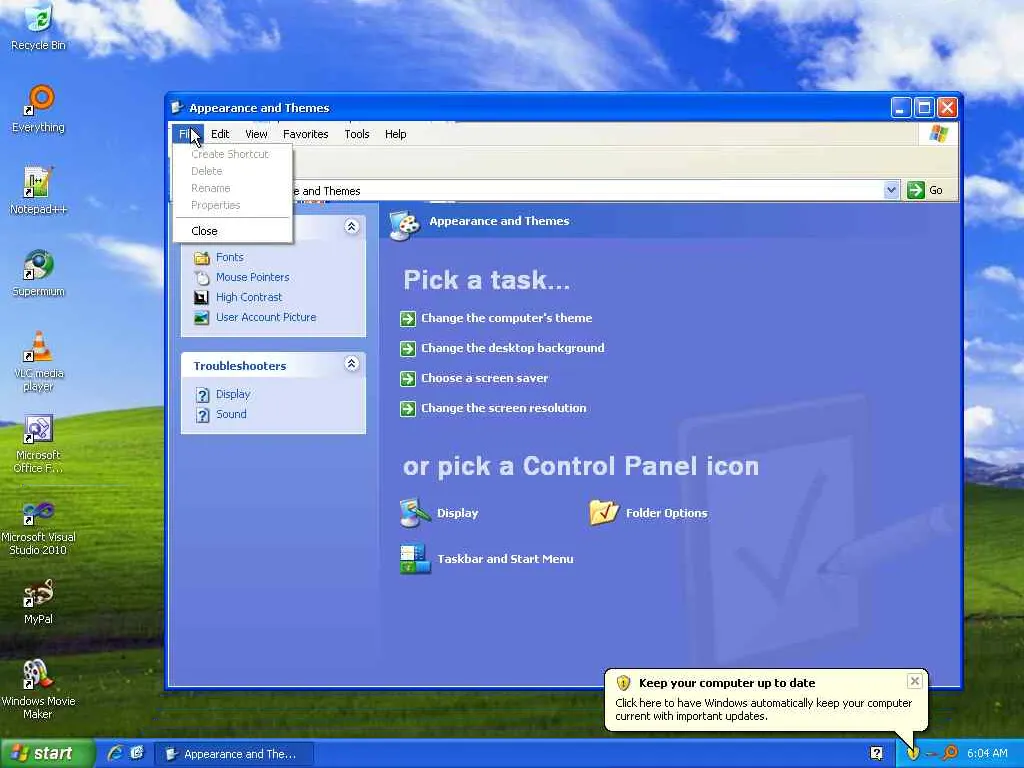
Task: Click the High Contrast link
Action: (249, 297)
